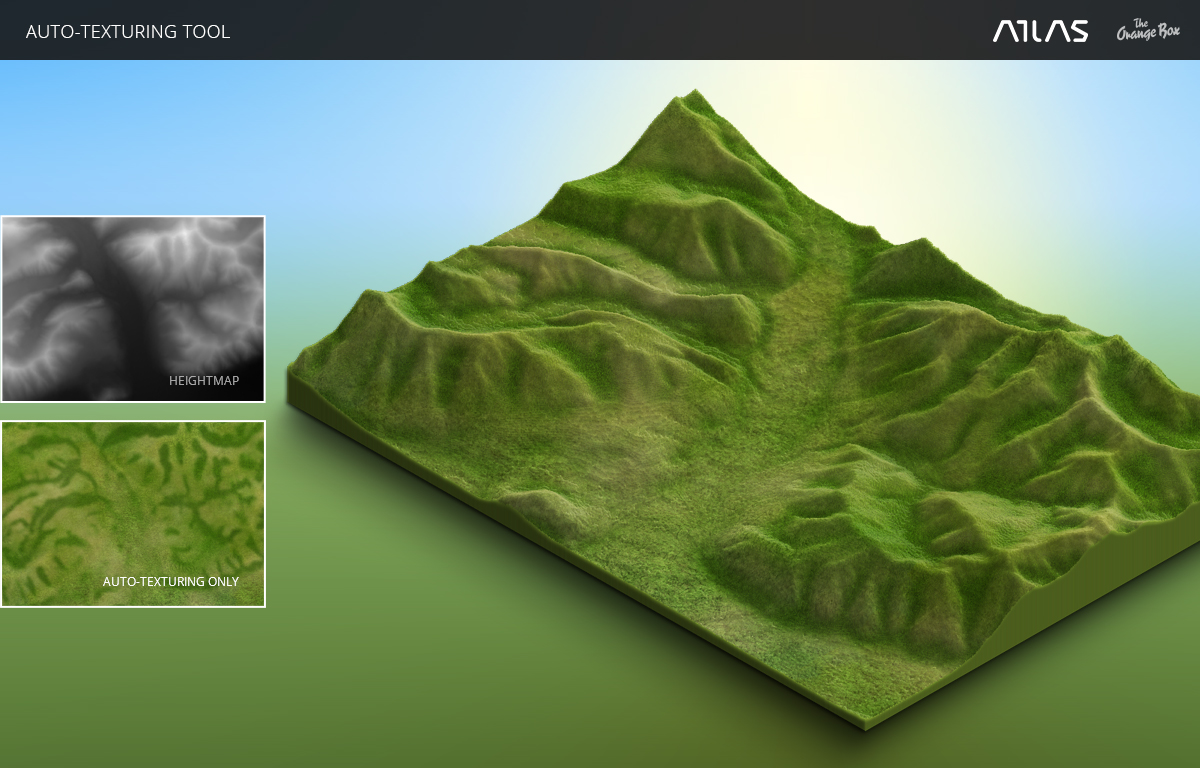Viewport: 1200px width, 768px height.
Task: Click the HEIGHTMAP label text
Action: point(204,380)
